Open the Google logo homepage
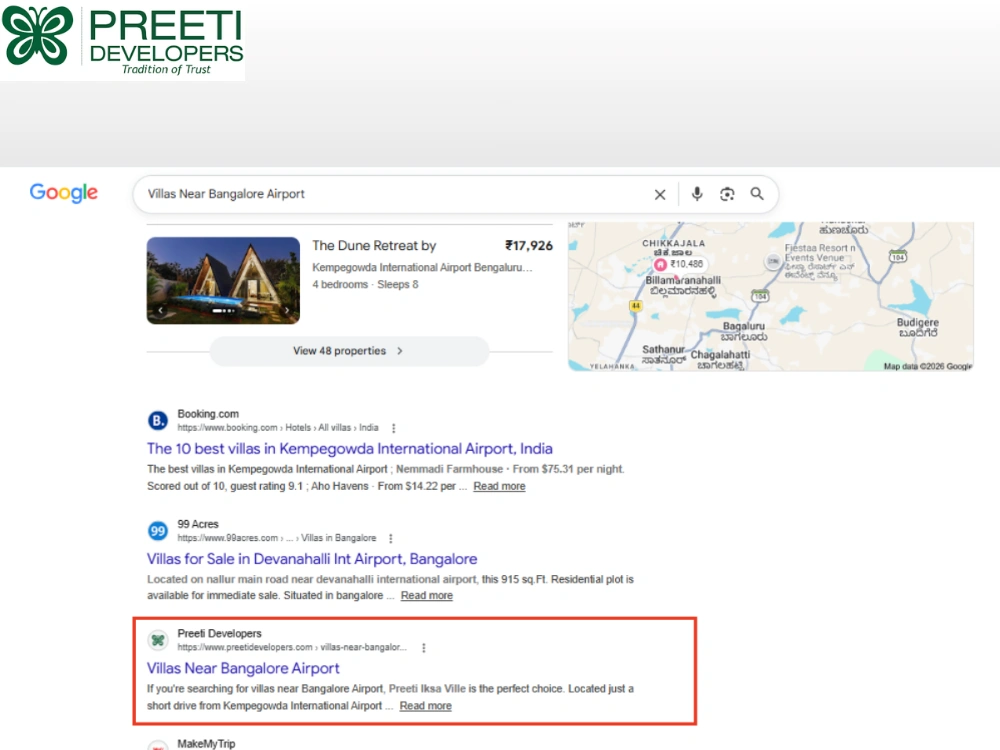The width and height of the screenshot is (1000, 750). coord(64,193)
